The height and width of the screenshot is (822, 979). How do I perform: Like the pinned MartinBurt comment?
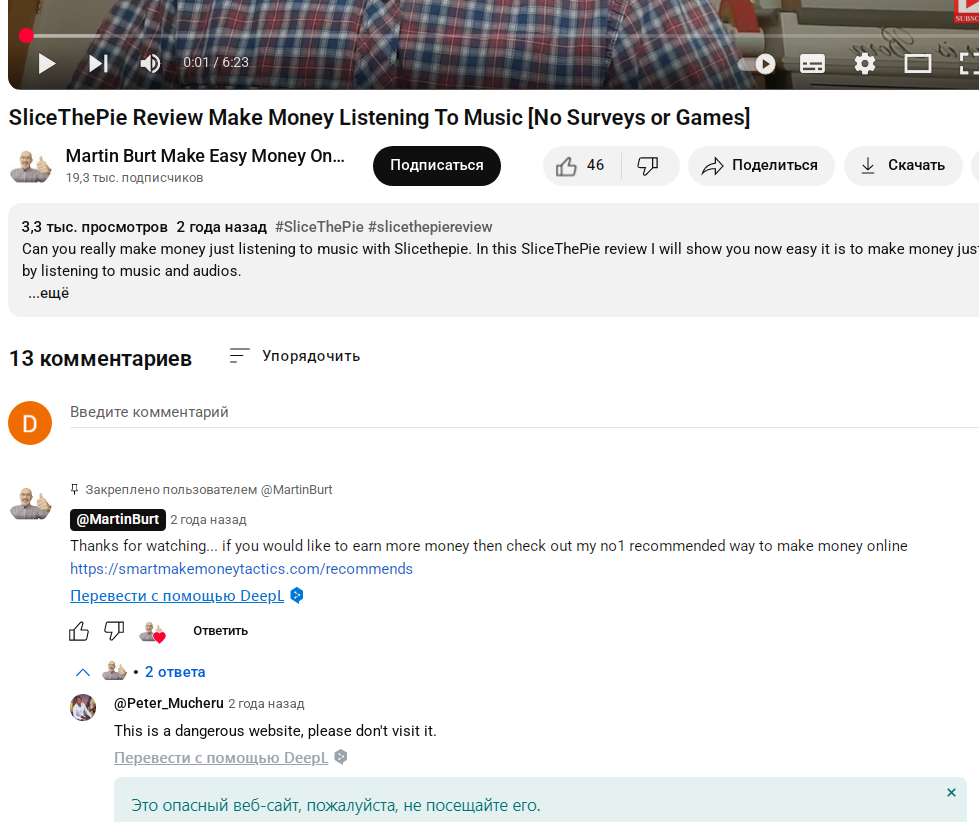click(79, 631)
